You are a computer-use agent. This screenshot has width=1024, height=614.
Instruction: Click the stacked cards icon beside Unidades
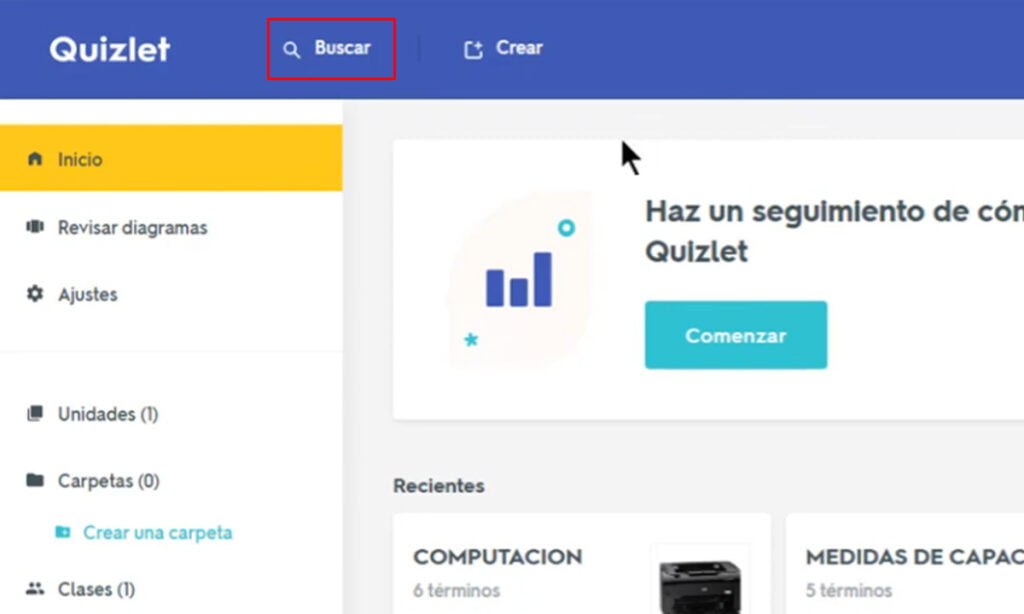click(35, 413)
